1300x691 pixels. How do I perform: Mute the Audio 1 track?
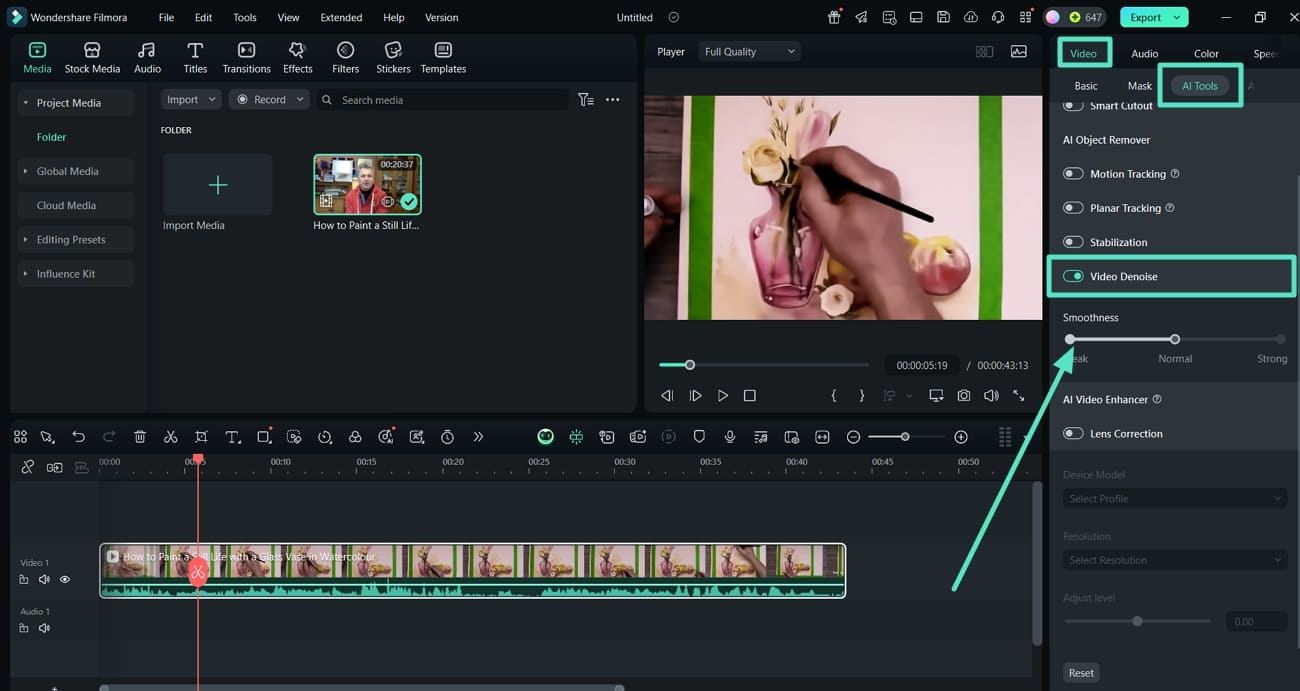44,628
